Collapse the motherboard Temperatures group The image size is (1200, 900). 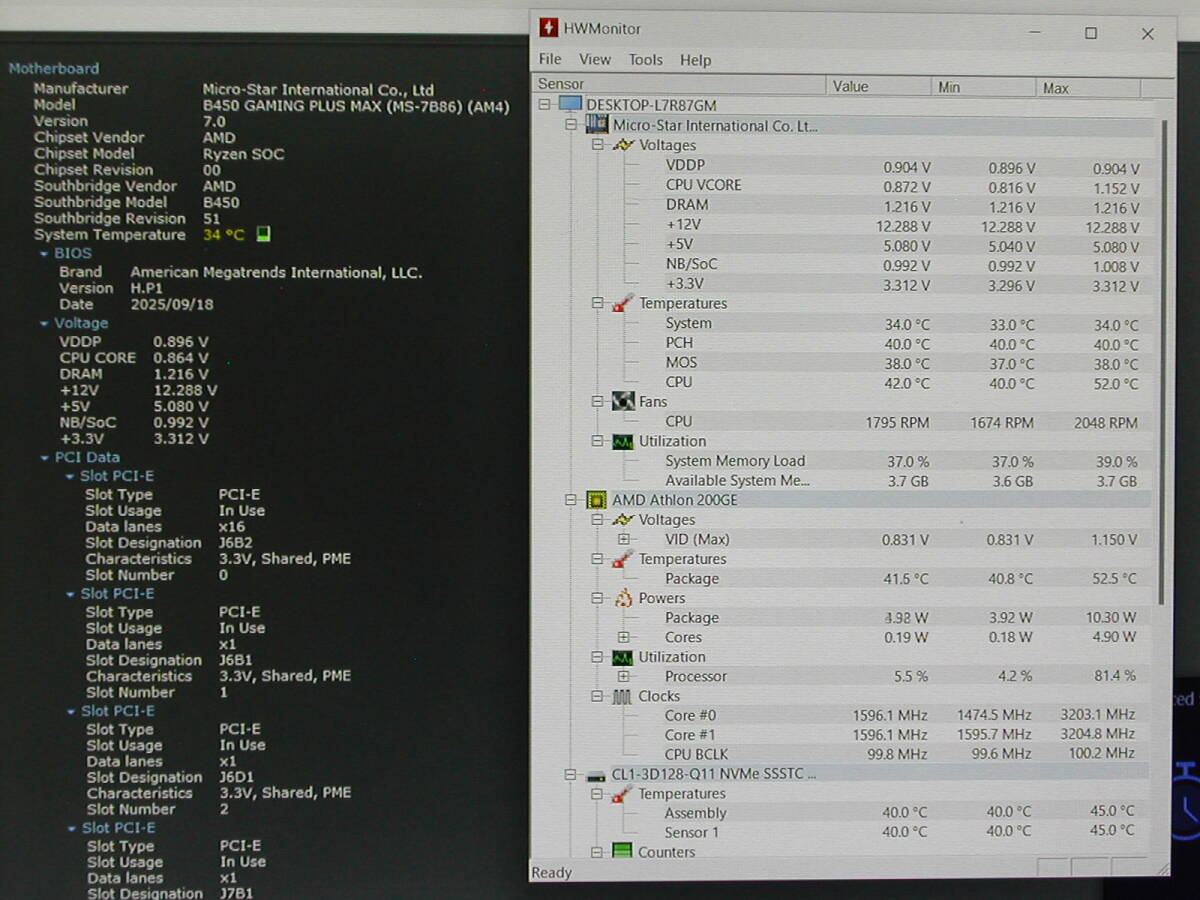click(x=597, y=303)
